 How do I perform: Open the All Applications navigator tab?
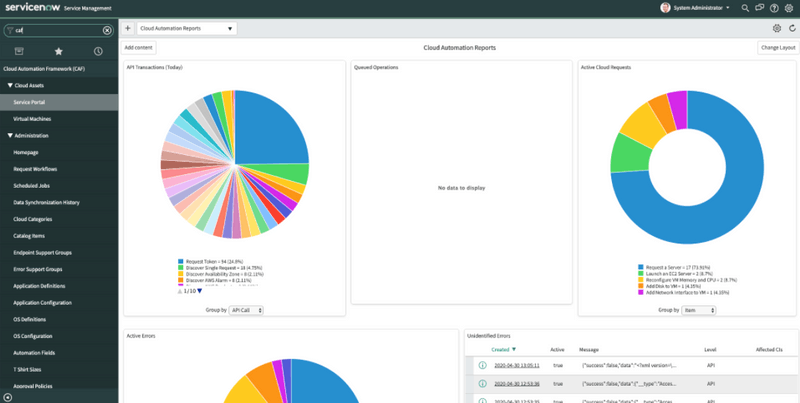(x=19, y=51)
